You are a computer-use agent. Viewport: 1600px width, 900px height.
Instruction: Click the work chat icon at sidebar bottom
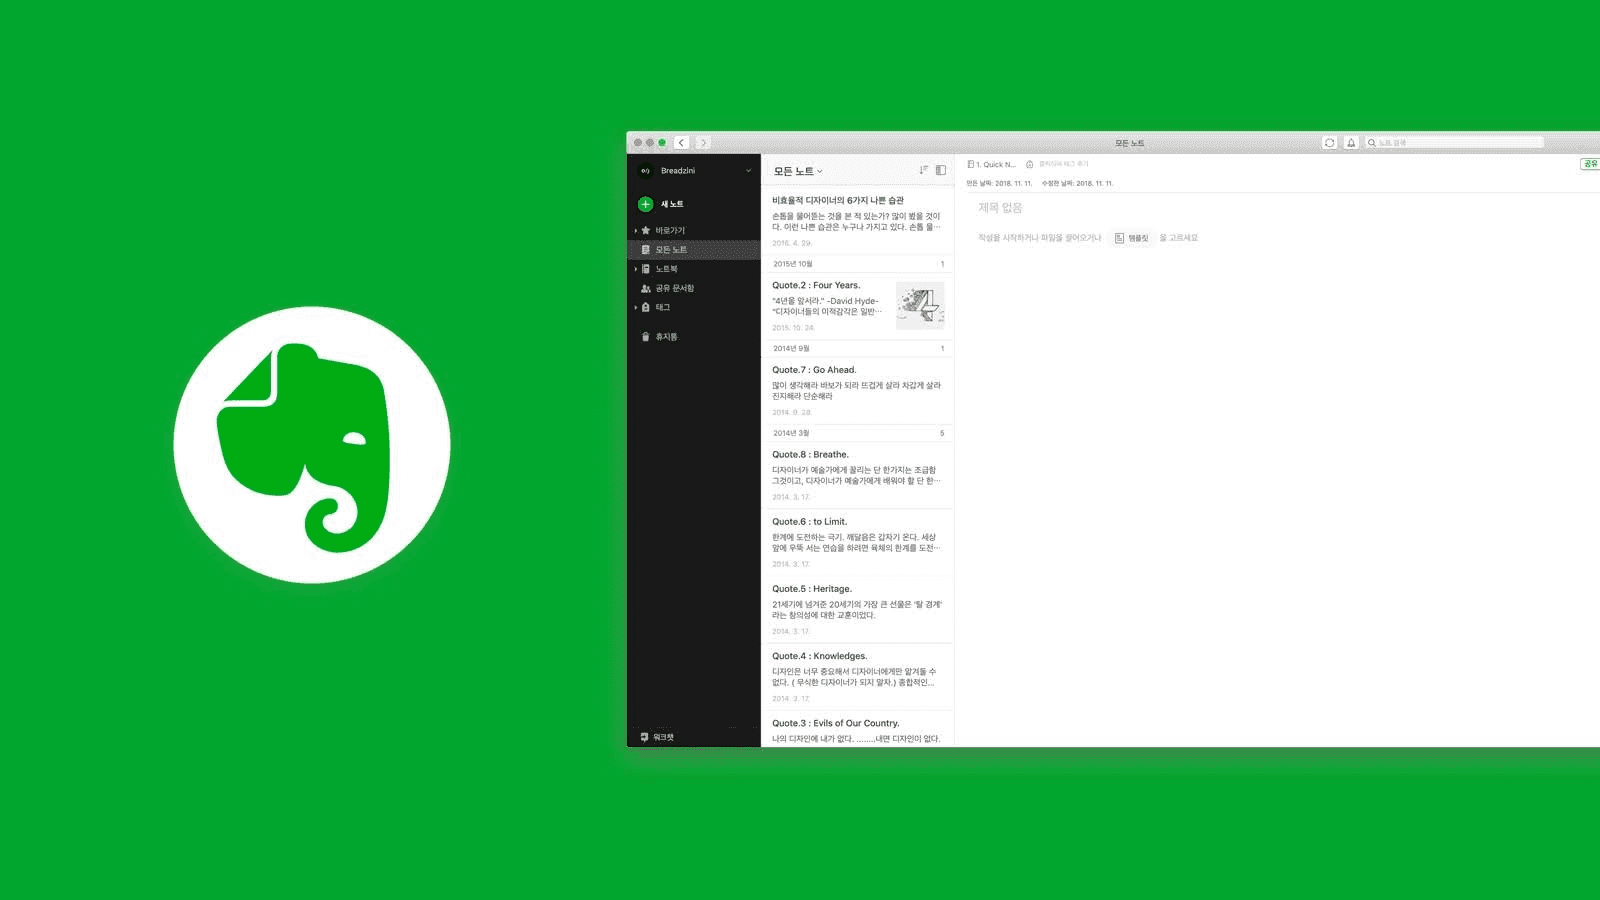[x=645, y=737]
